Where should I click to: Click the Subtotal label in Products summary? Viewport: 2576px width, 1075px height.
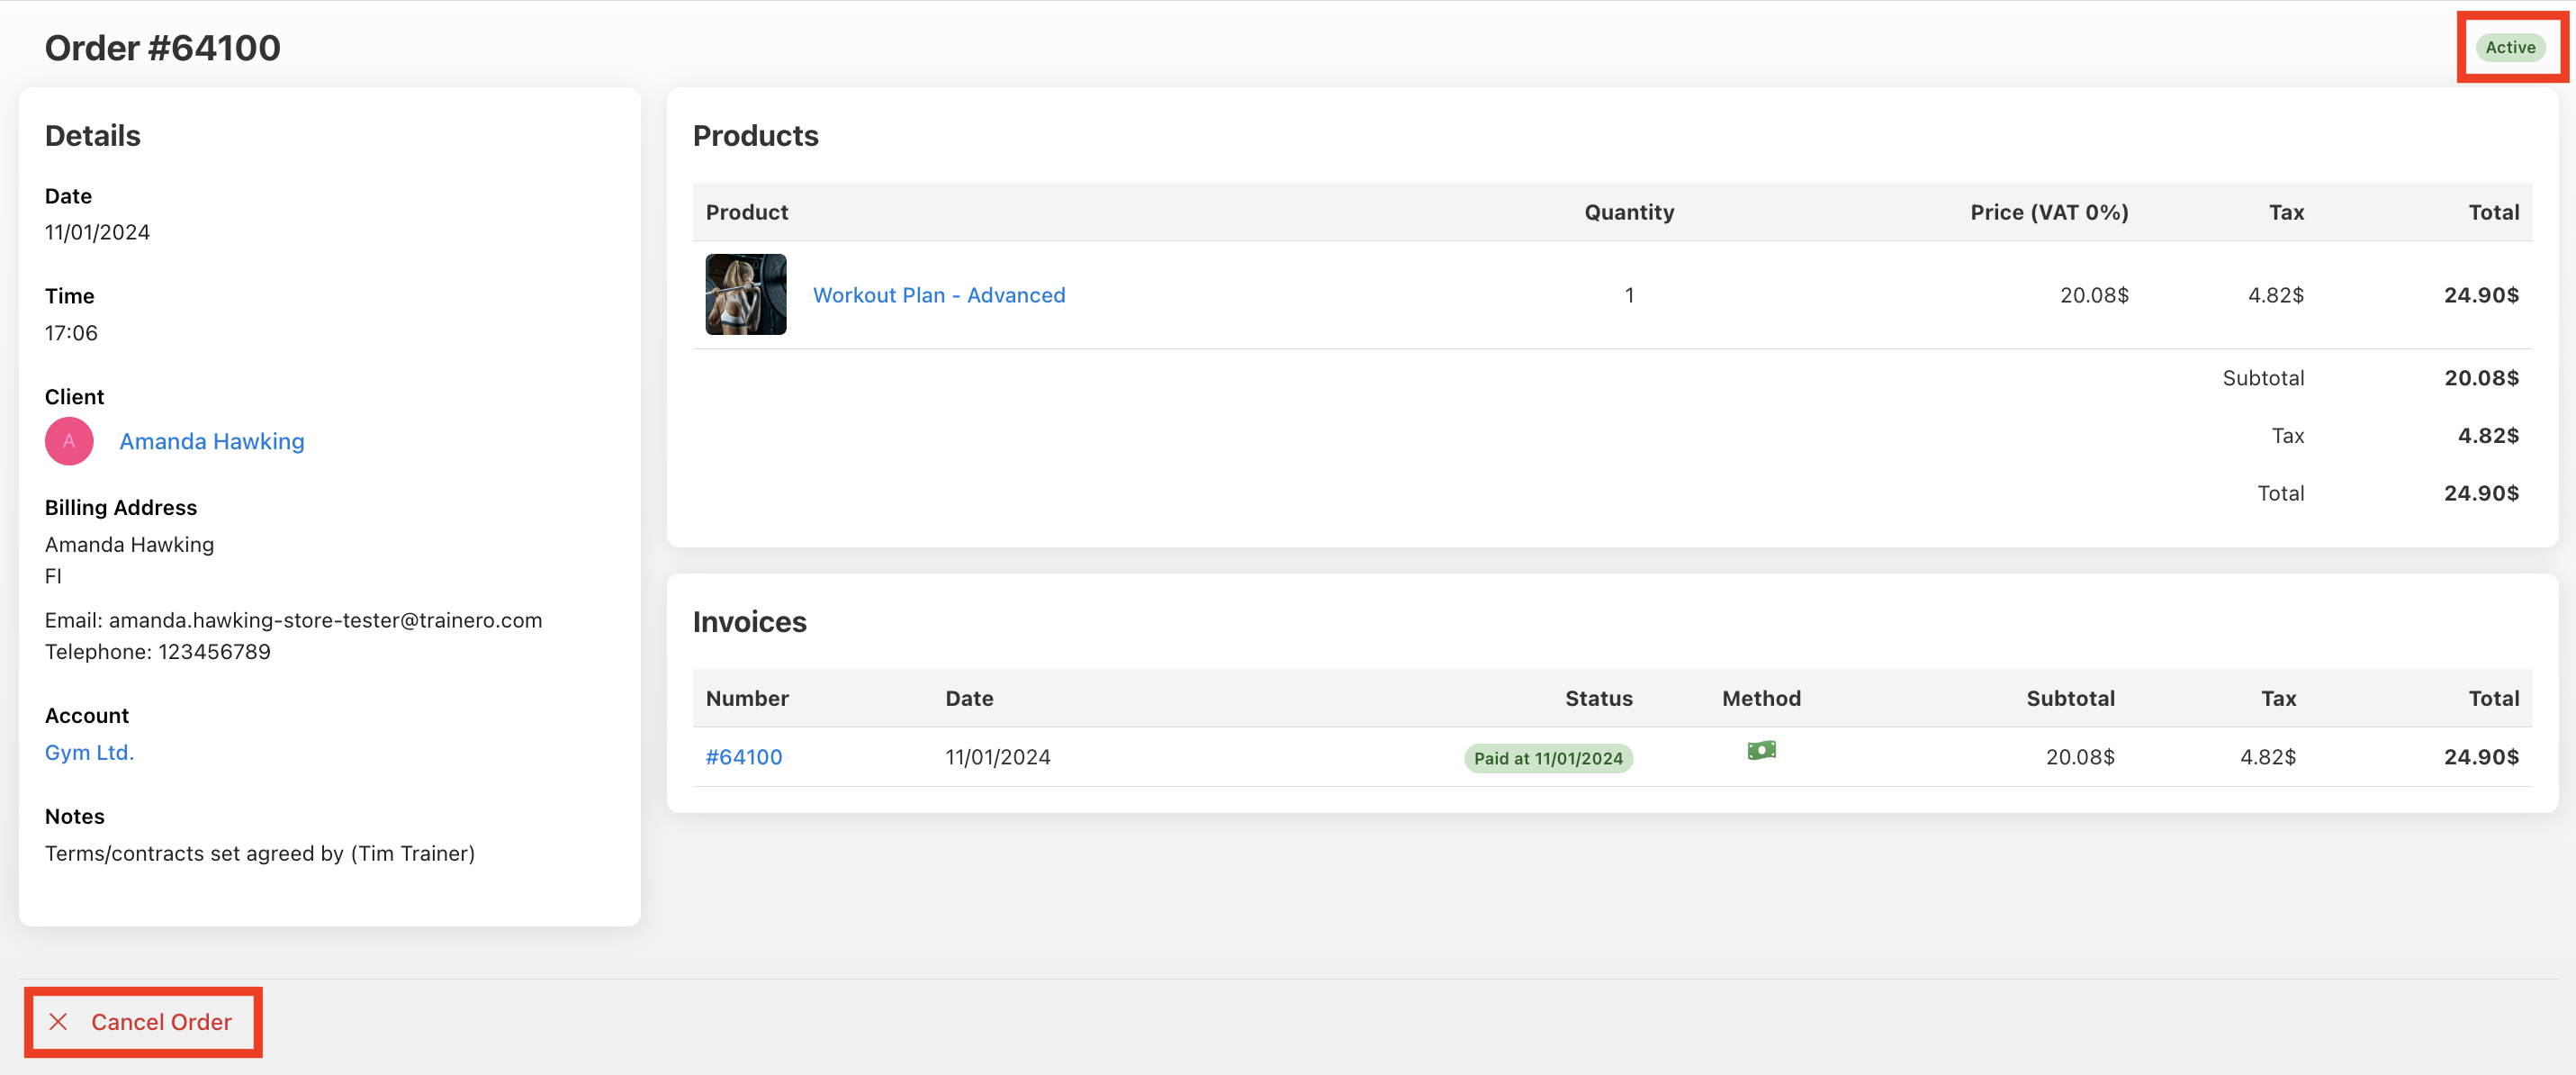click(x=2263, y=378)
